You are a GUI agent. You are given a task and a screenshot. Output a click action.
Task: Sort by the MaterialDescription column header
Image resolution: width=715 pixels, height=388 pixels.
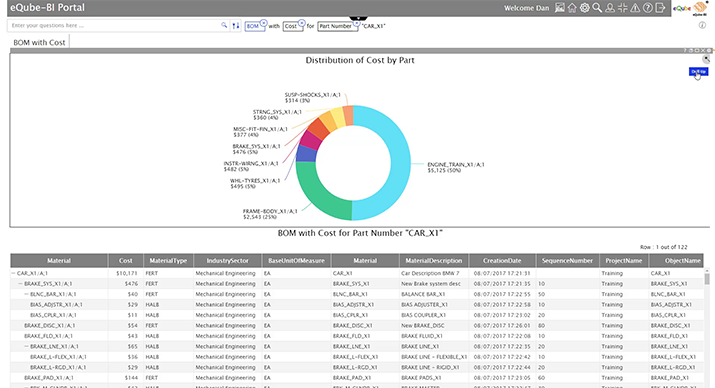click(x=434, y=261)
